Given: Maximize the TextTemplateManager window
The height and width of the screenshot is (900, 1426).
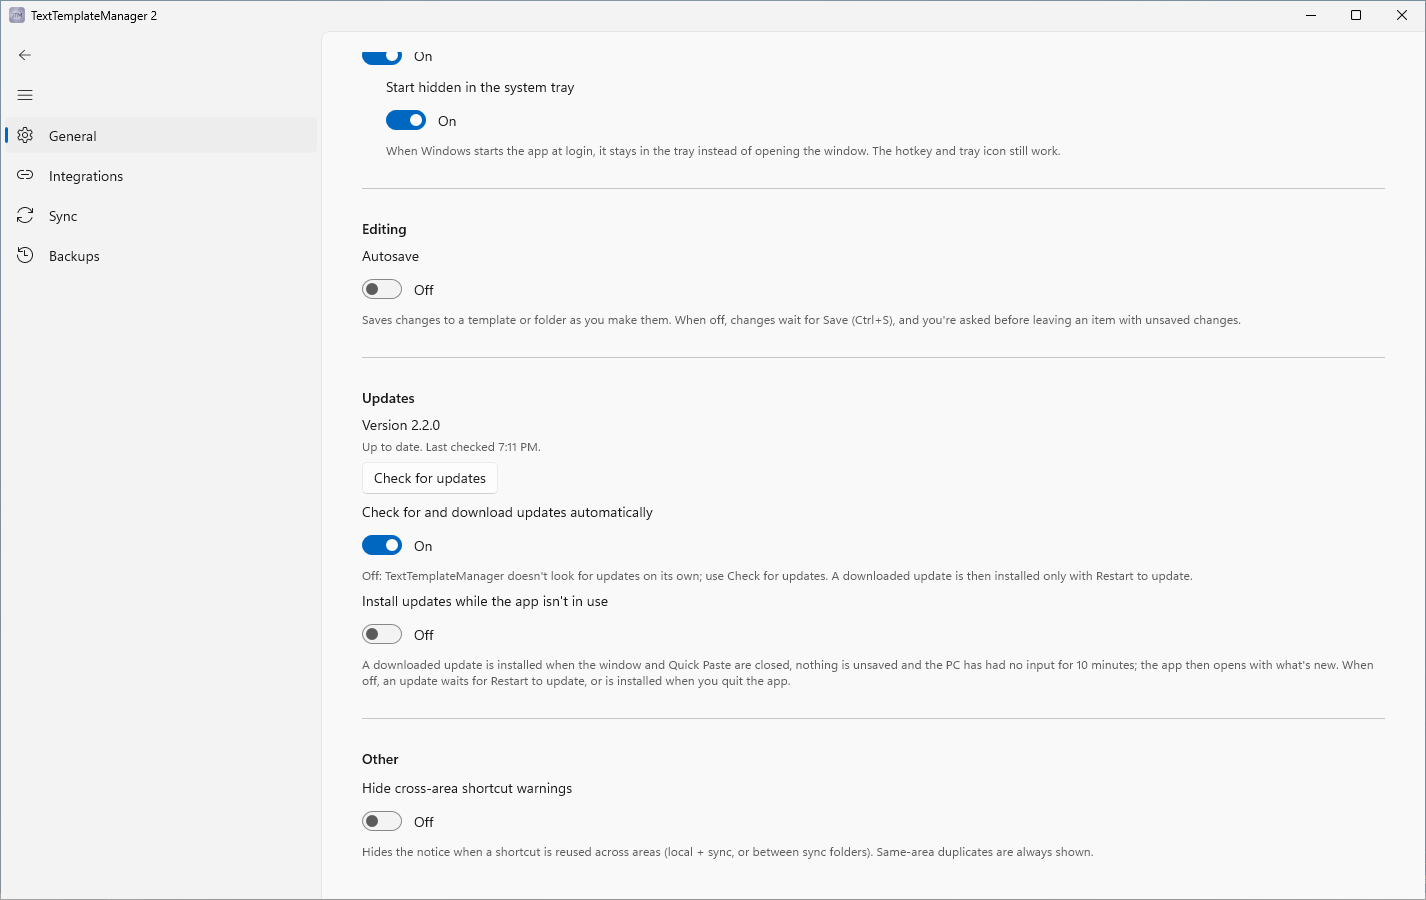Looking at the screenshot, I should (x=1356, y=15).
